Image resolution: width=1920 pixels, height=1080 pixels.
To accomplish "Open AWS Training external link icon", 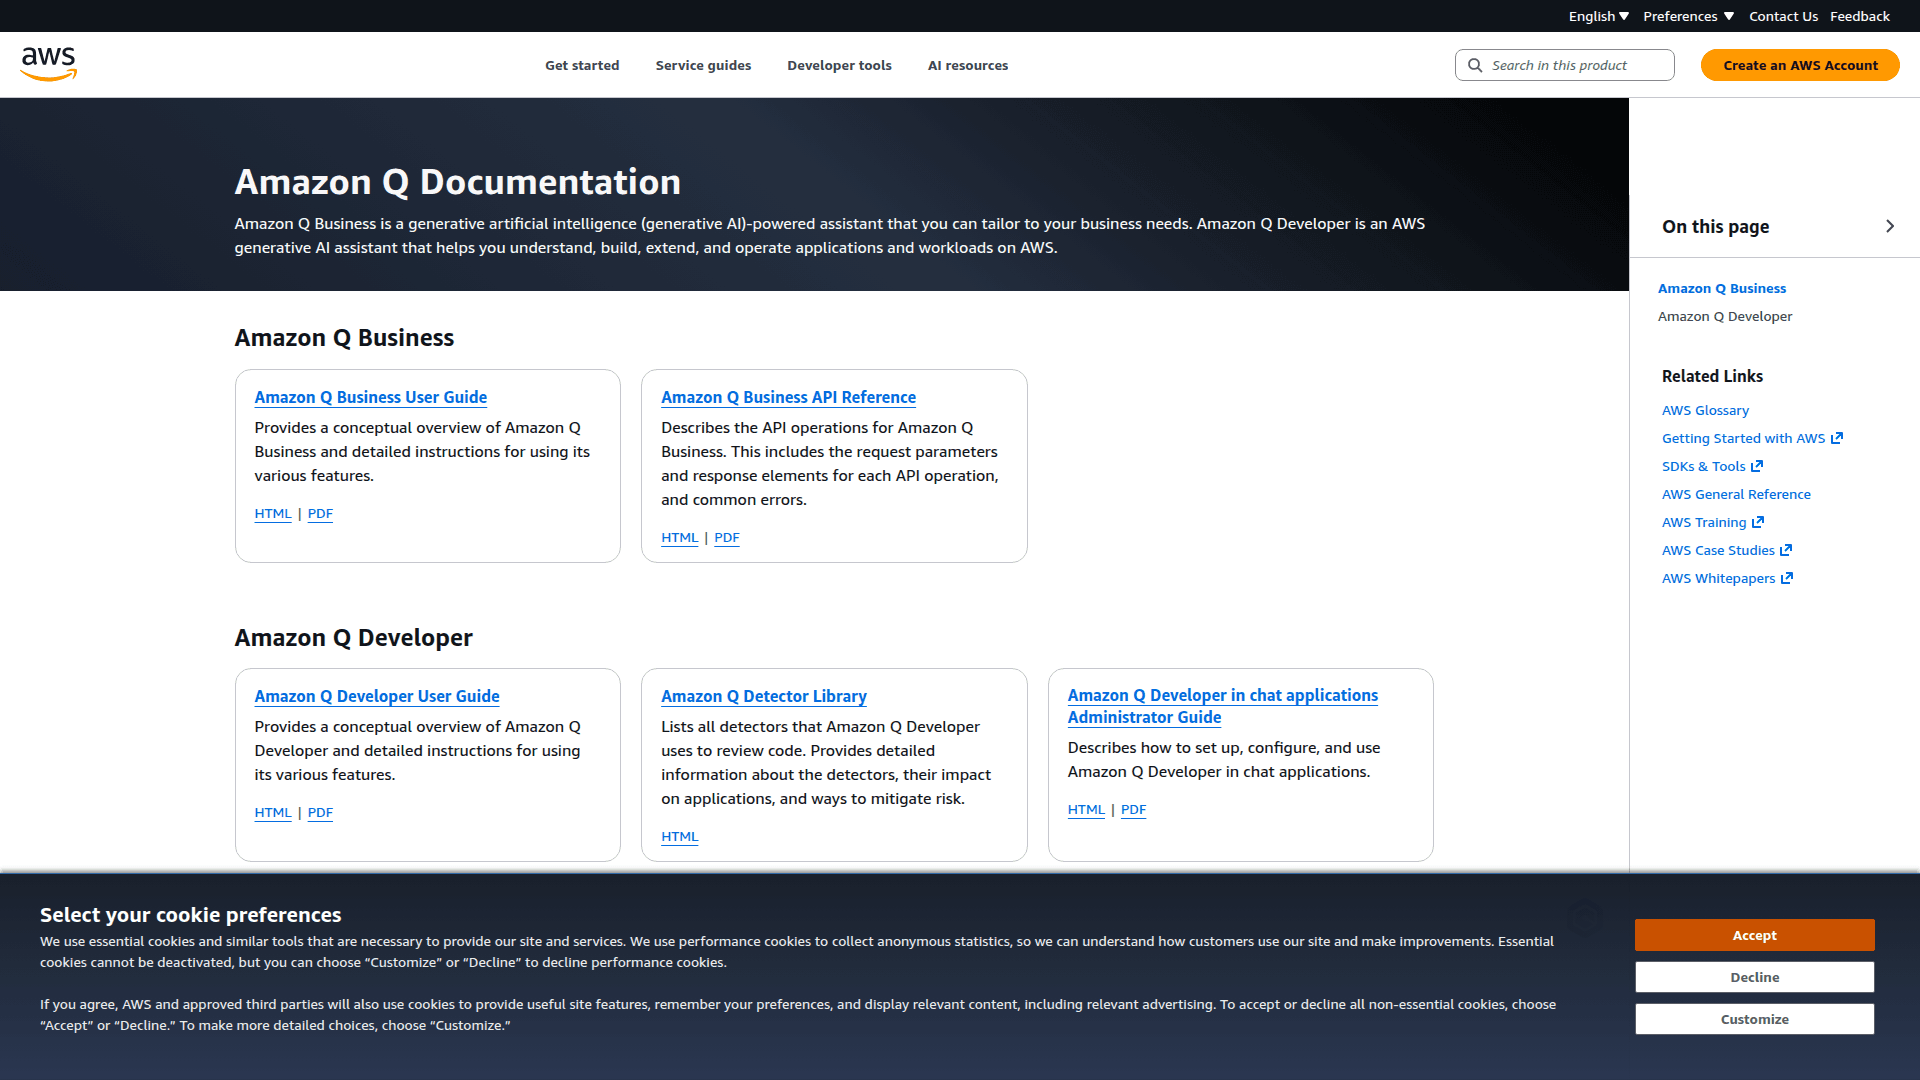I will [x=1758, y=521].
